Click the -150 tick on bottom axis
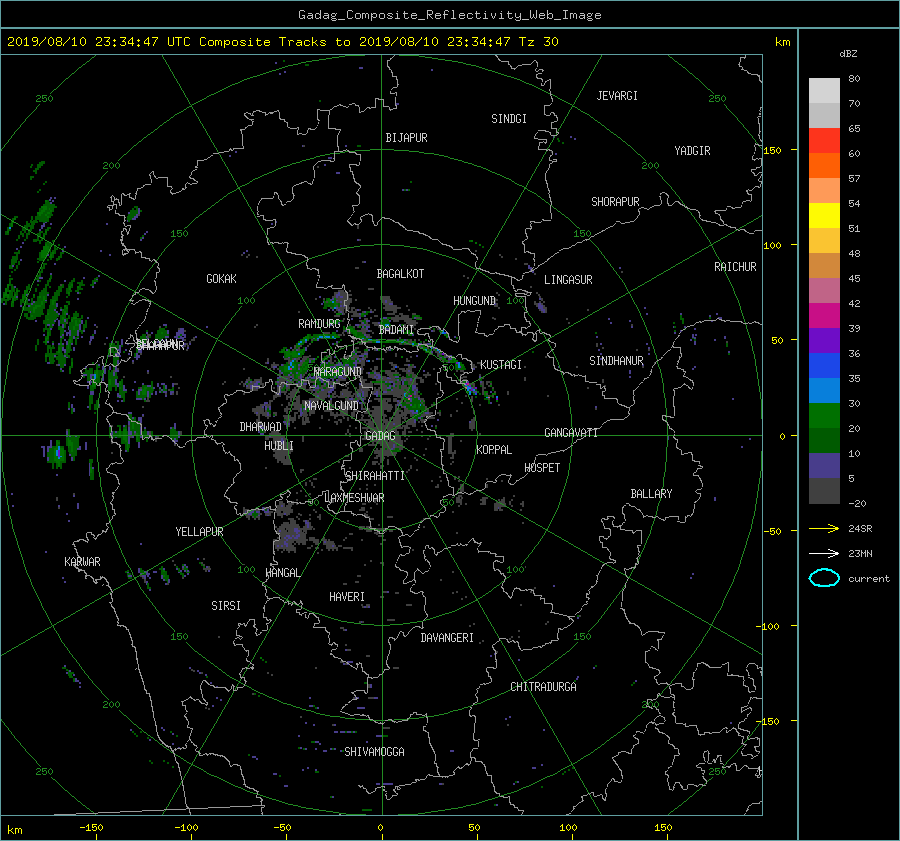 [x=91, y=828]
